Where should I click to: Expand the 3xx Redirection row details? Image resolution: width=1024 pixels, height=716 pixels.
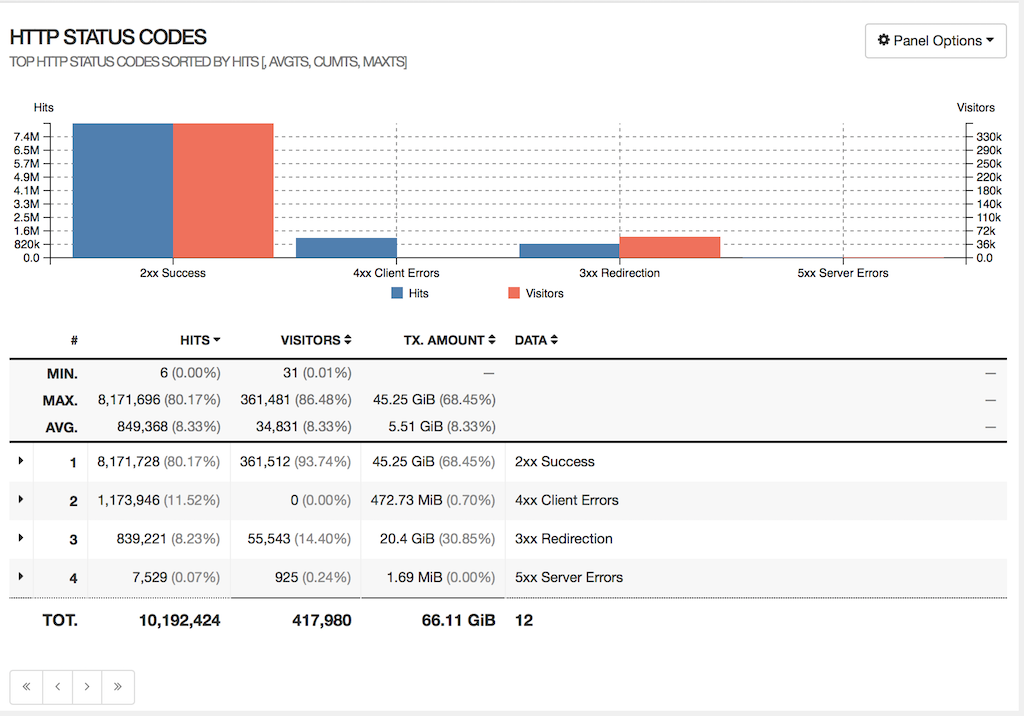pos(21,538)
